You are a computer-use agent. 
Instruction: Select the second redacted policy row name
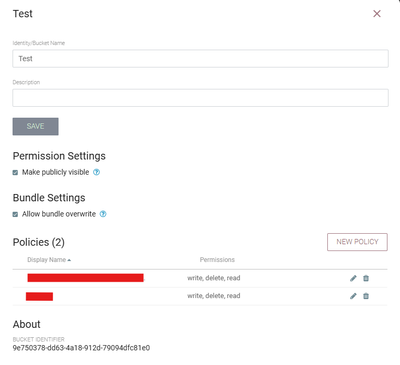click(39, 296)
